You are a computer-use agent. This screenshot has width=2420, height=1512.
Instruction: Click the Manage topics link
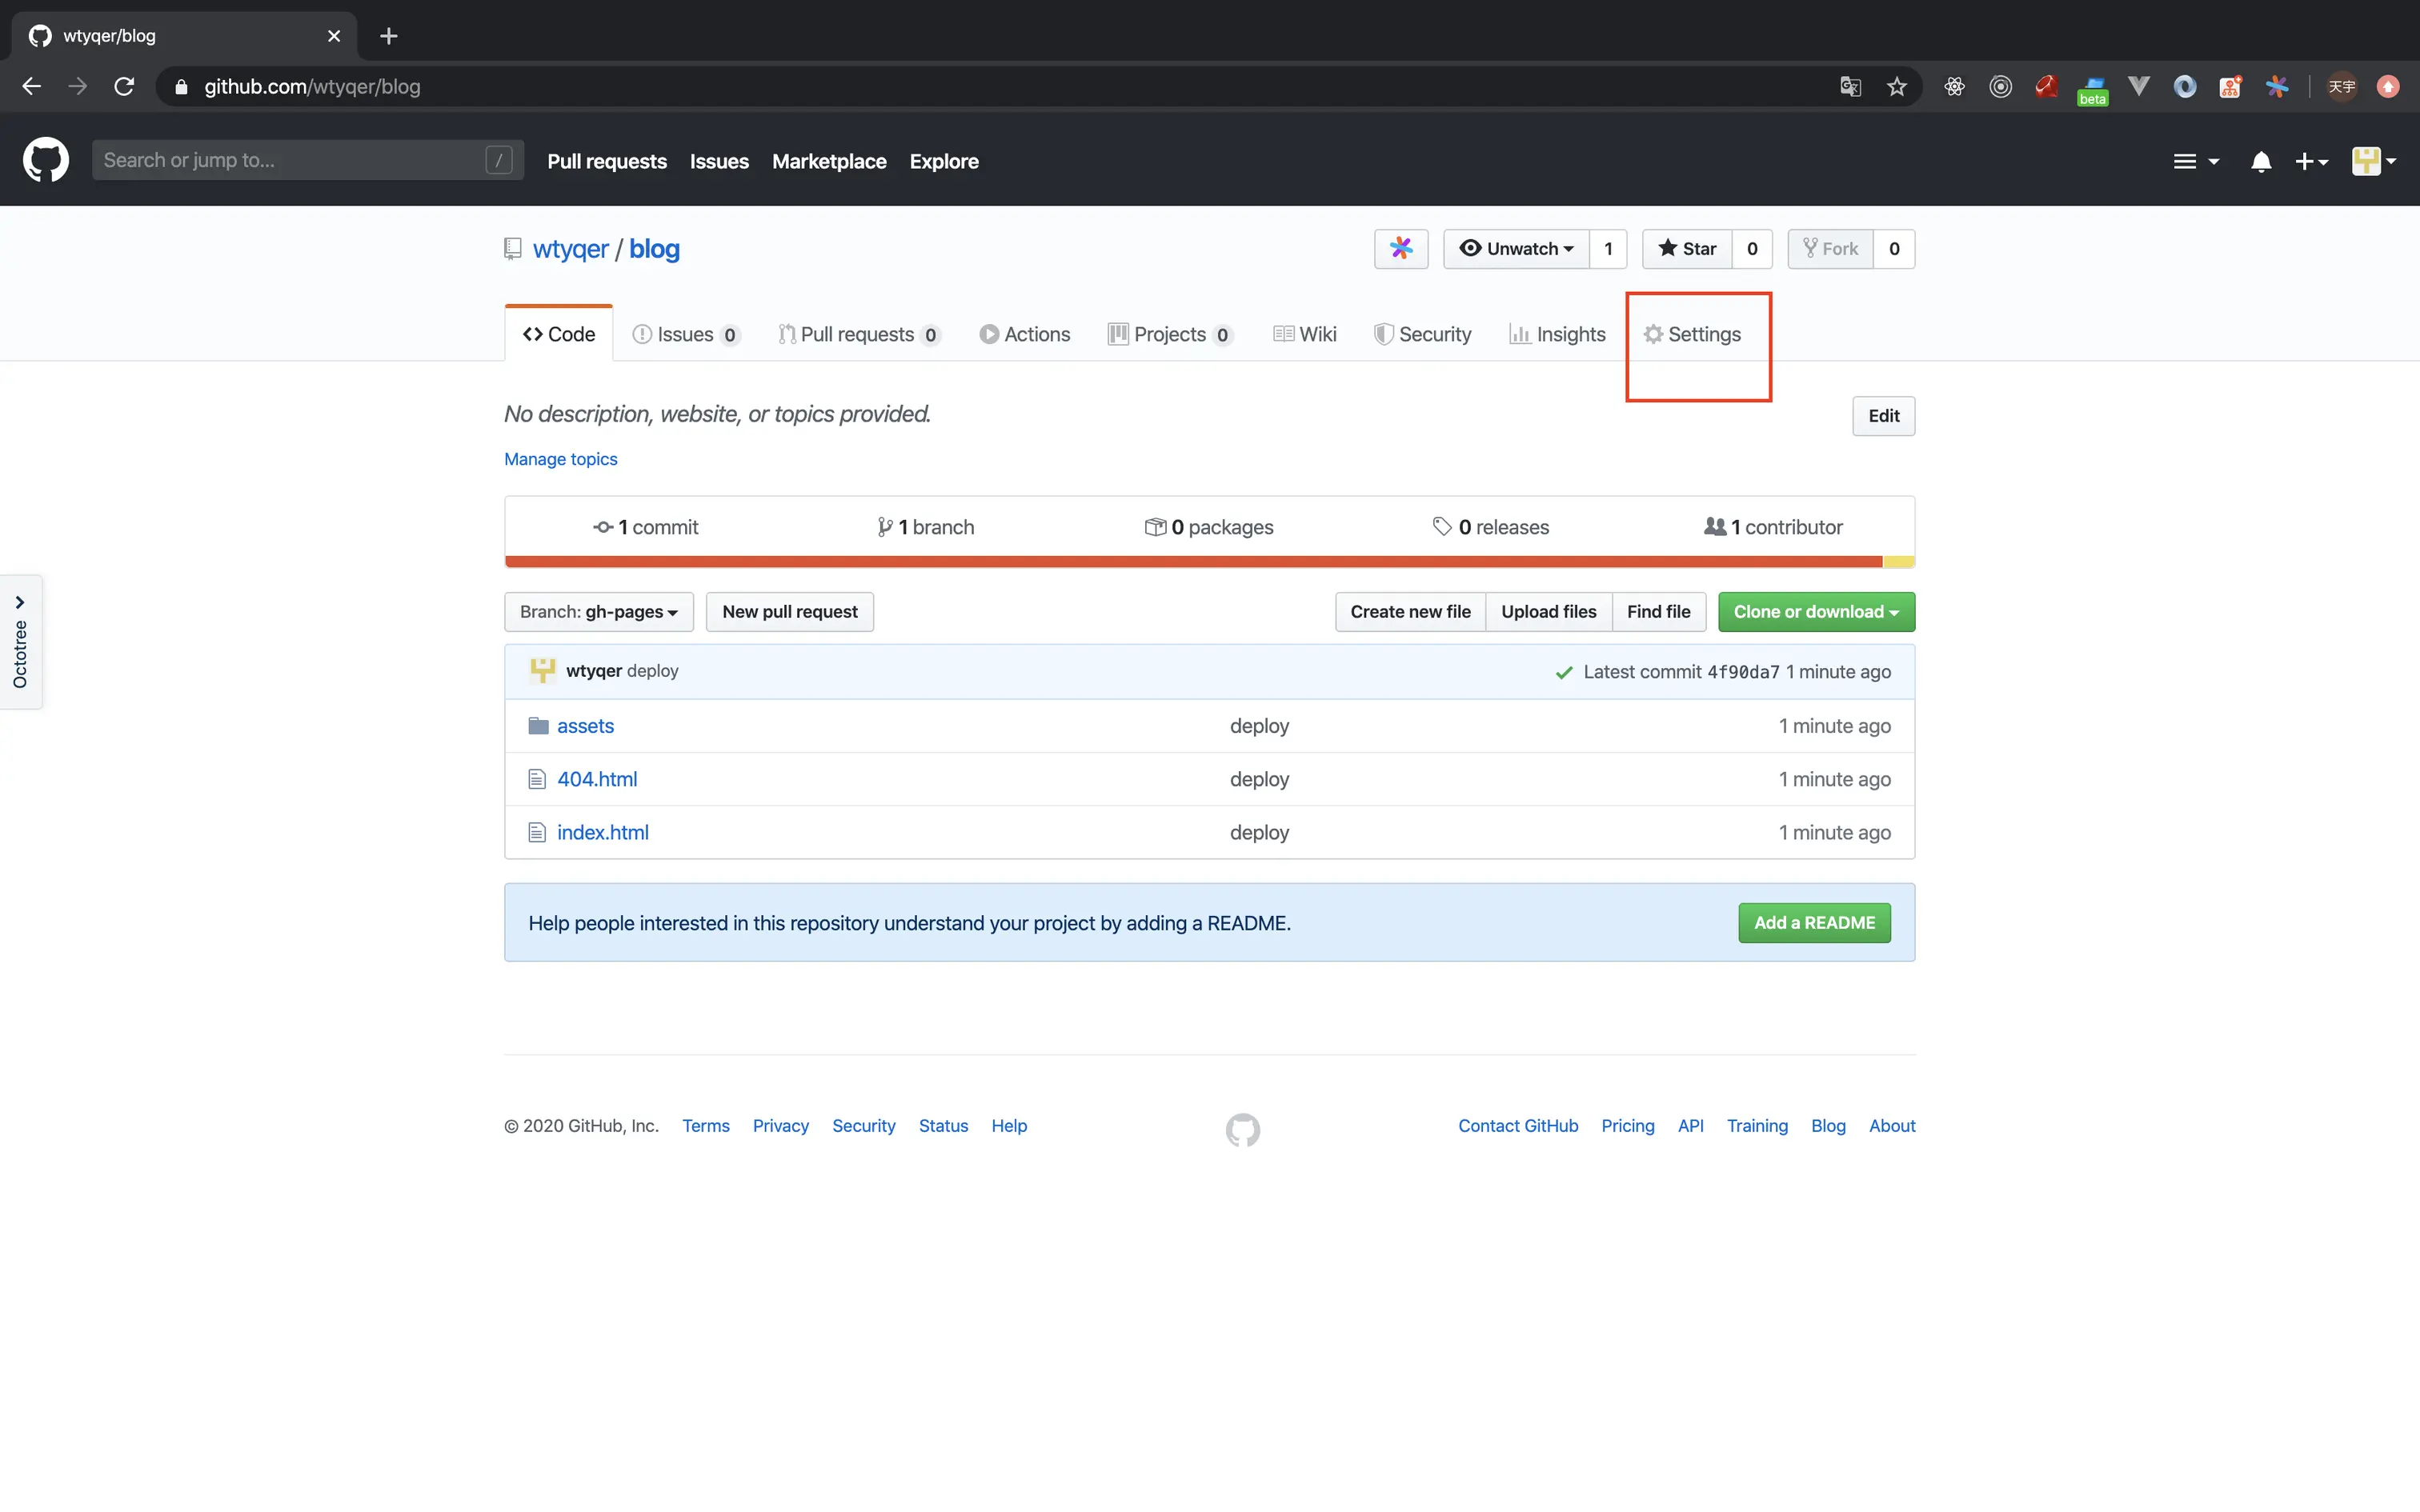(x=560, y=459)
